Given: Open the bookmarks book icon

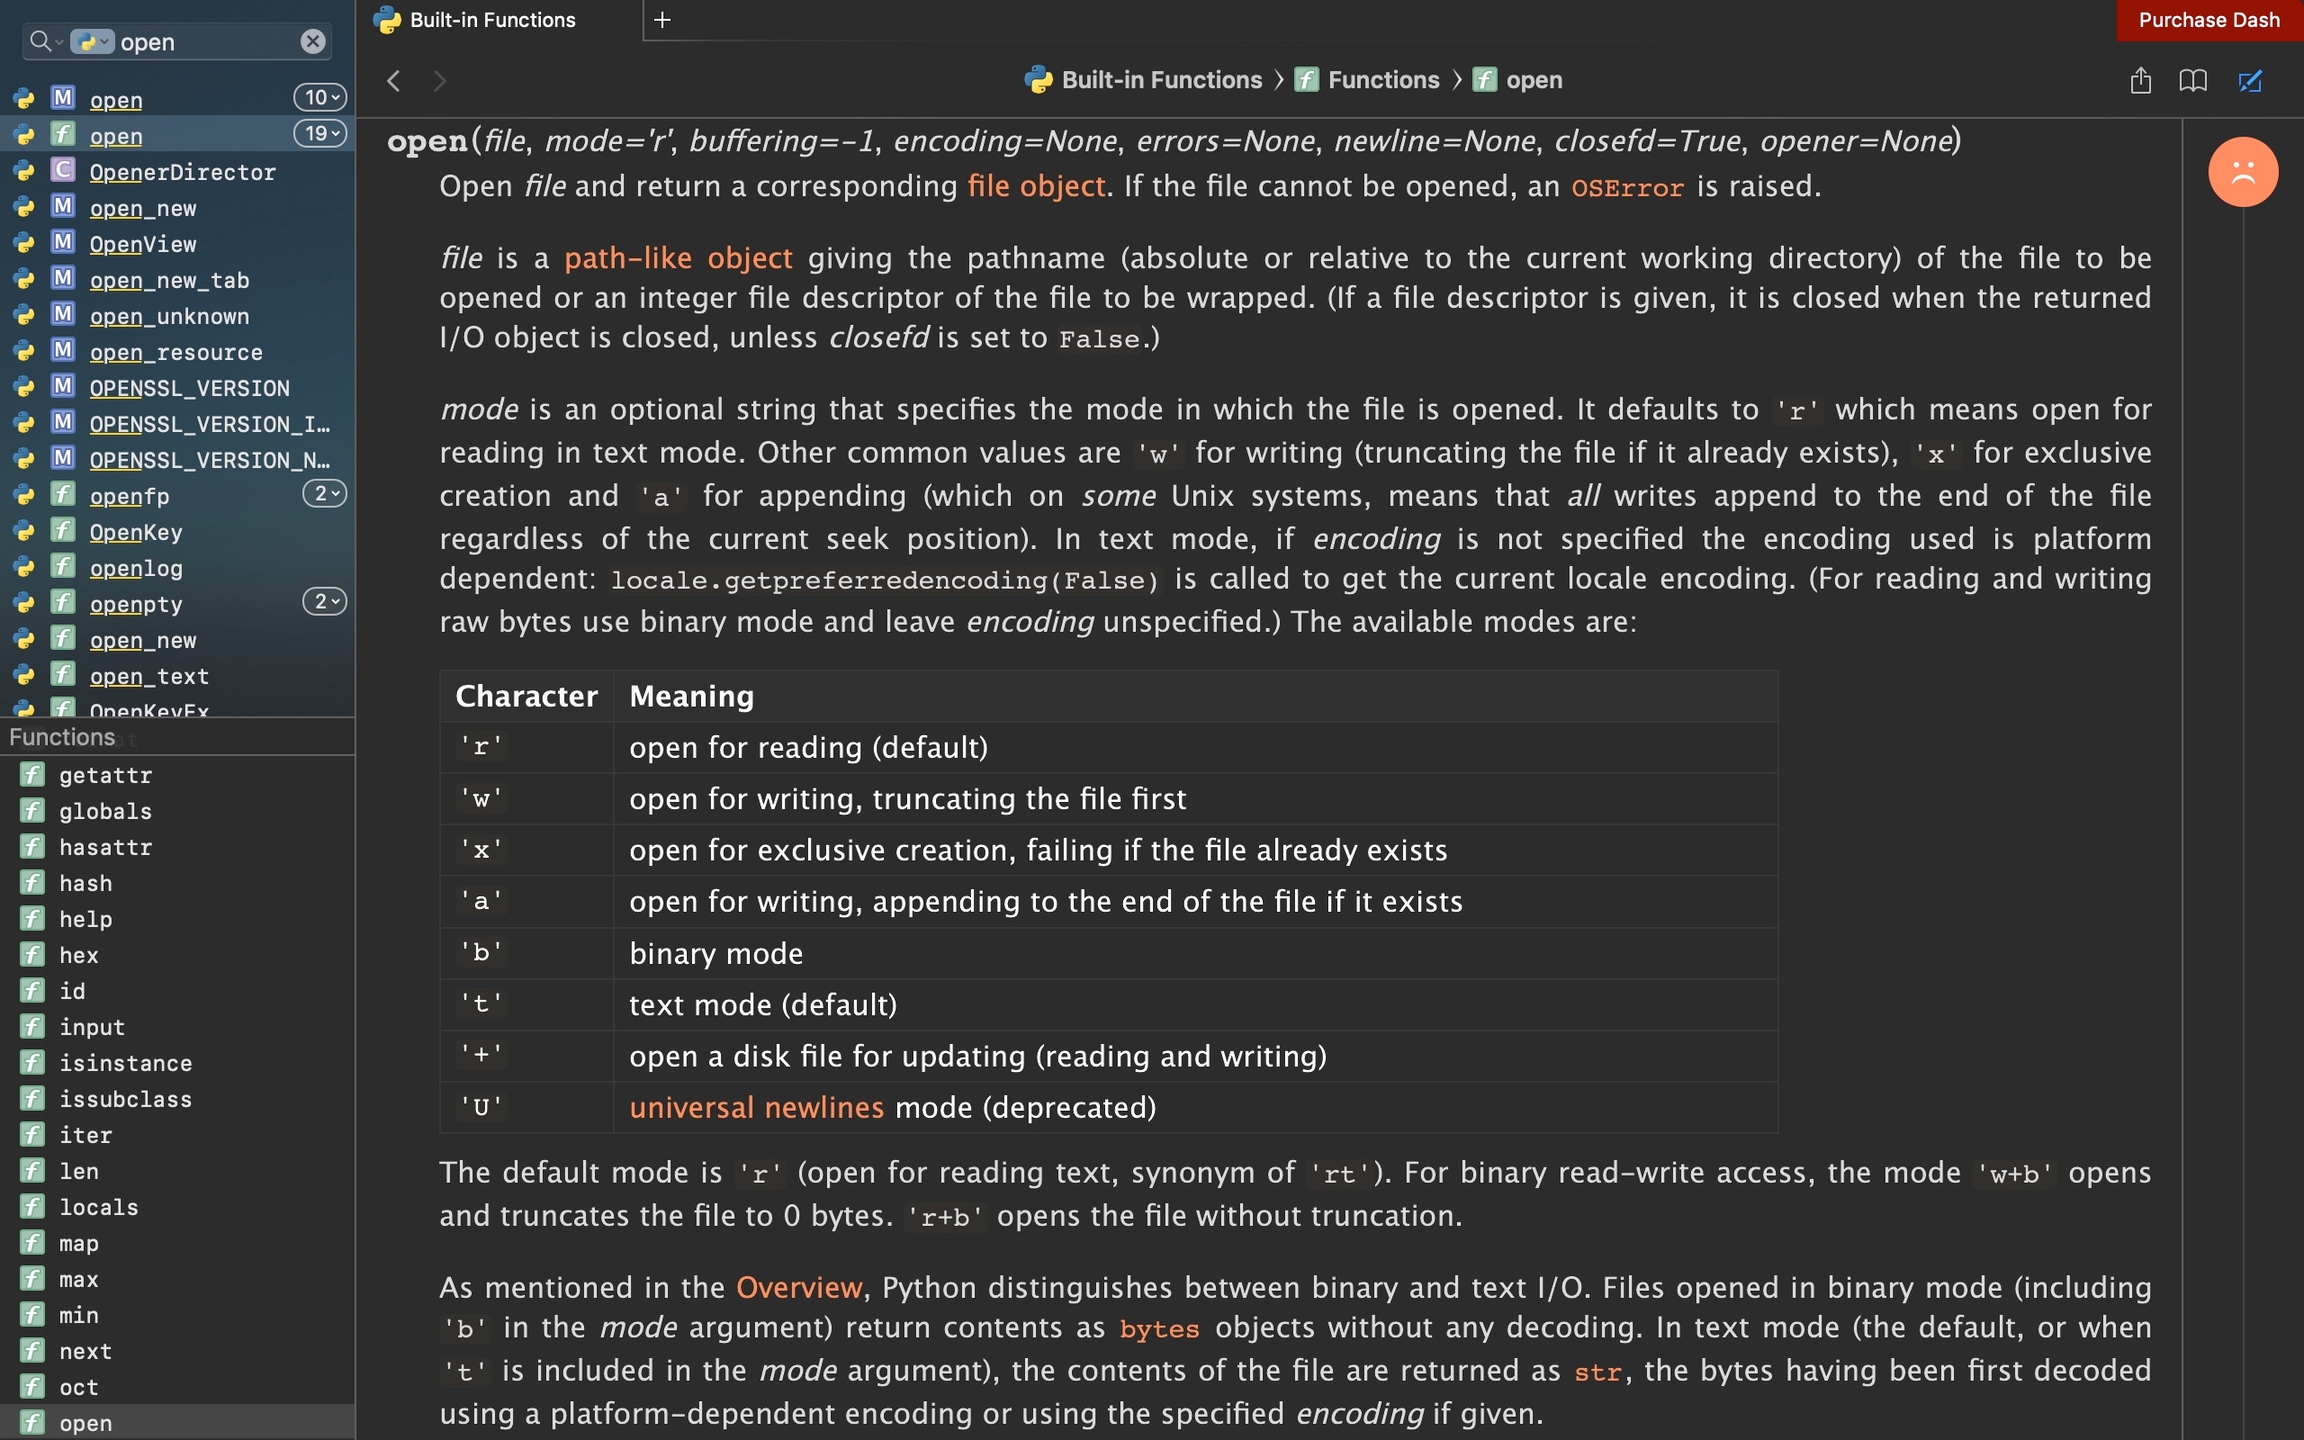Looking at the screenshot, I should tap(2193, 80).
